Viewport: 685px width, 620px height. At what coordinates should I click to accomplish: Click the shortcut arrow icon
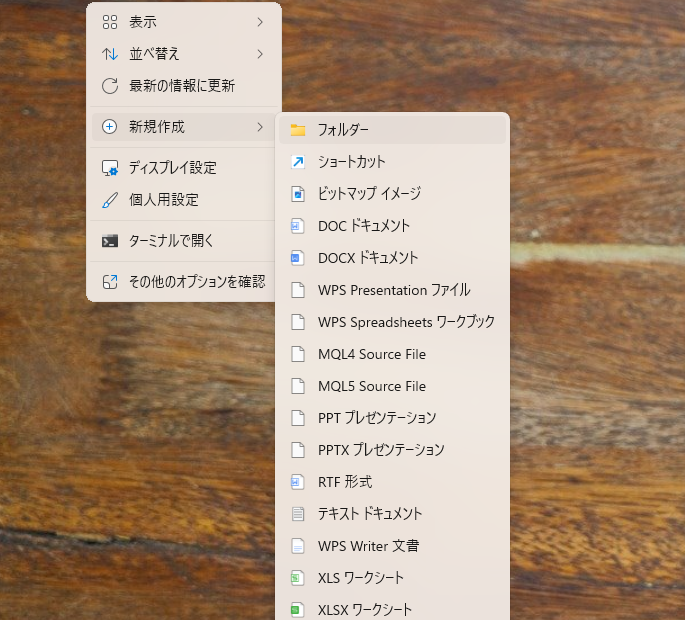[298, 162]
